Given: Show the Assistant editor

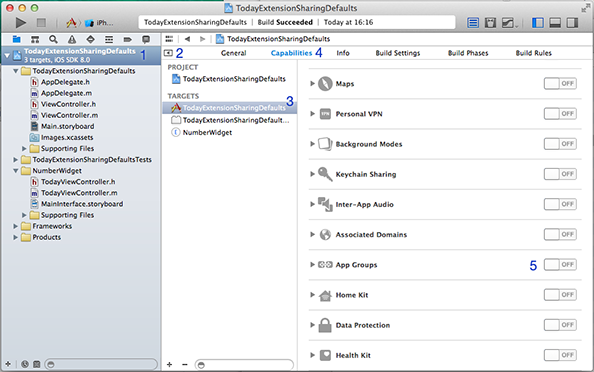Looking at the screenshot, I should [x=490, y=23].
